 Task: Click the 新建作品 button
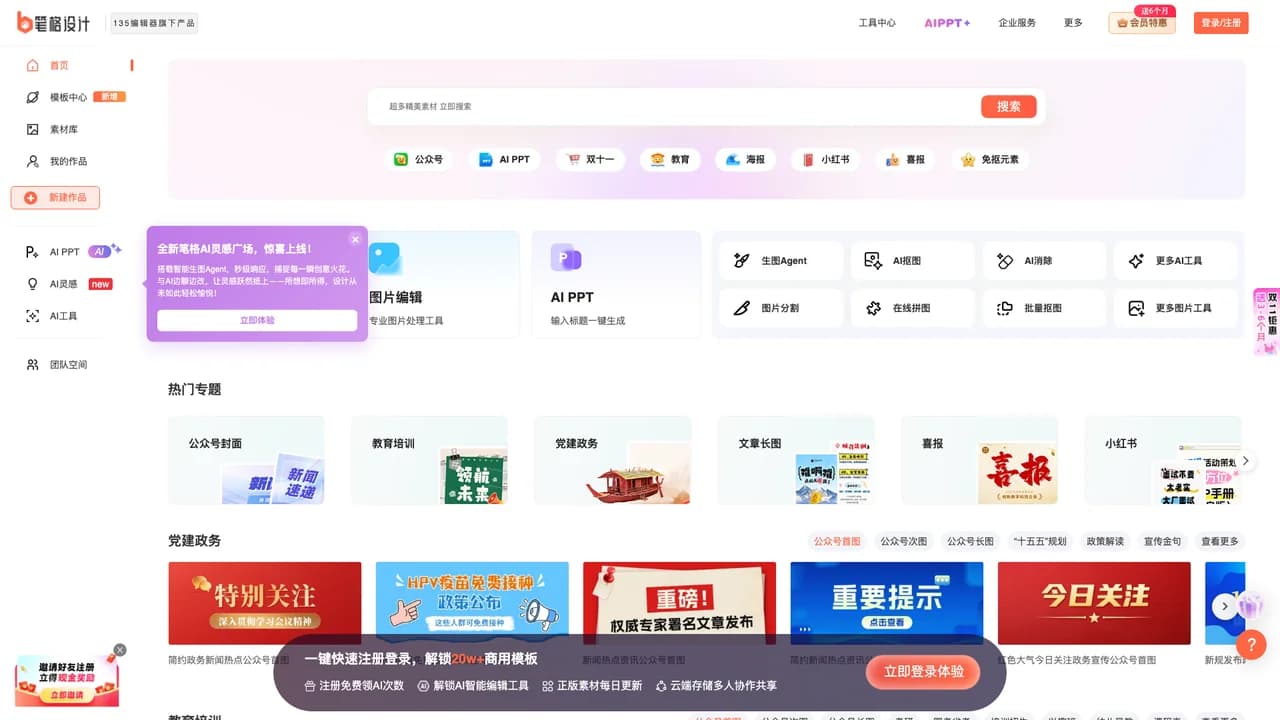(55, 198)
